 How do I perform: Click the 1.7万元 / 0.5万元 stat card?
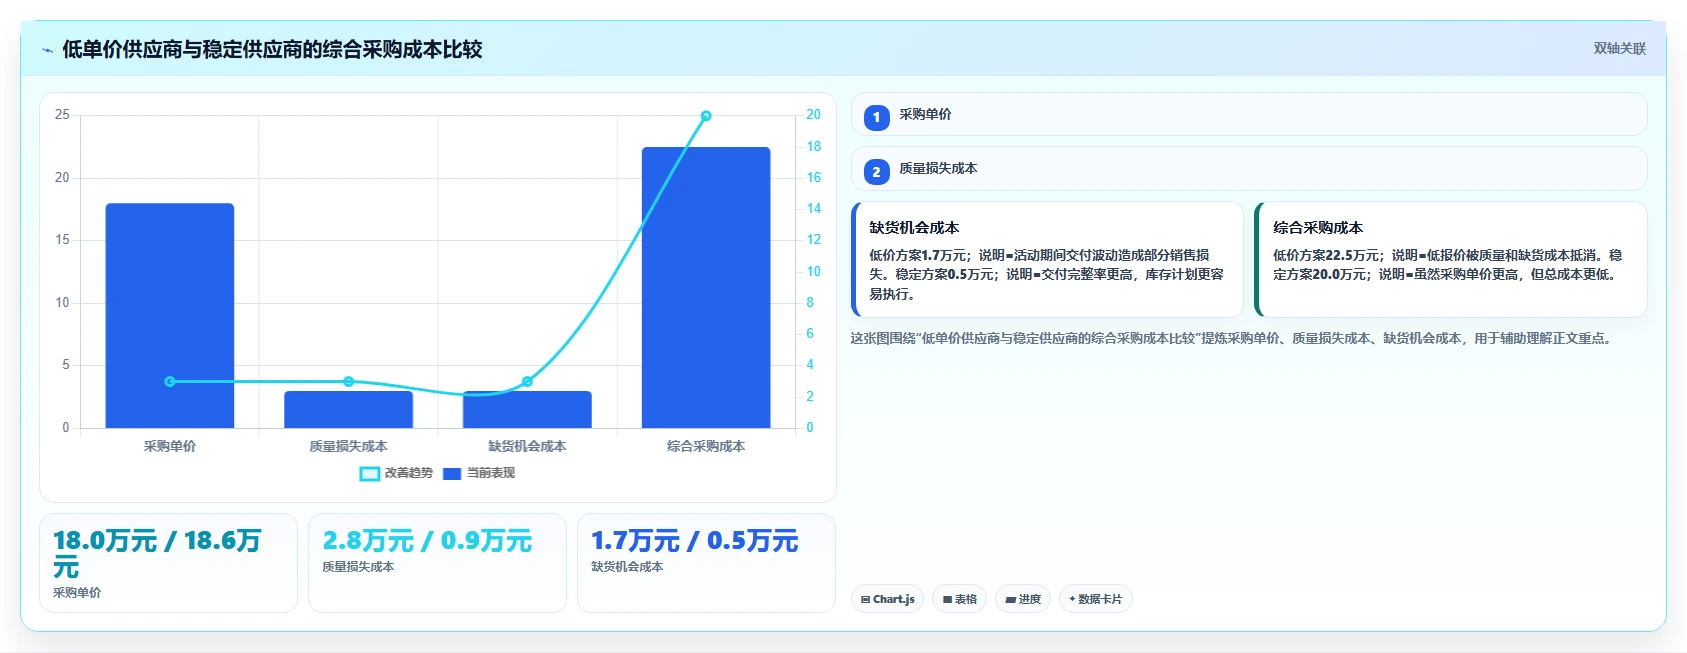(706, 563)
